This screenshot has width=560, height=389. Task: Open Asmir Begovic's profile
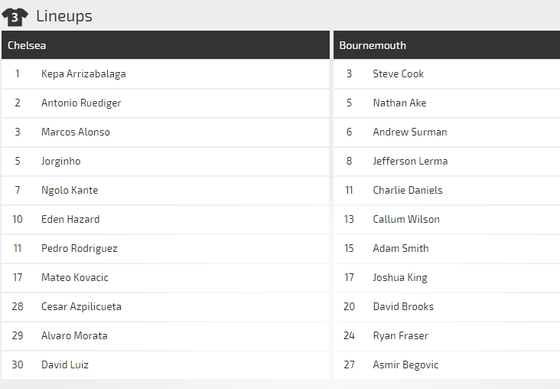tap(405, 365)
